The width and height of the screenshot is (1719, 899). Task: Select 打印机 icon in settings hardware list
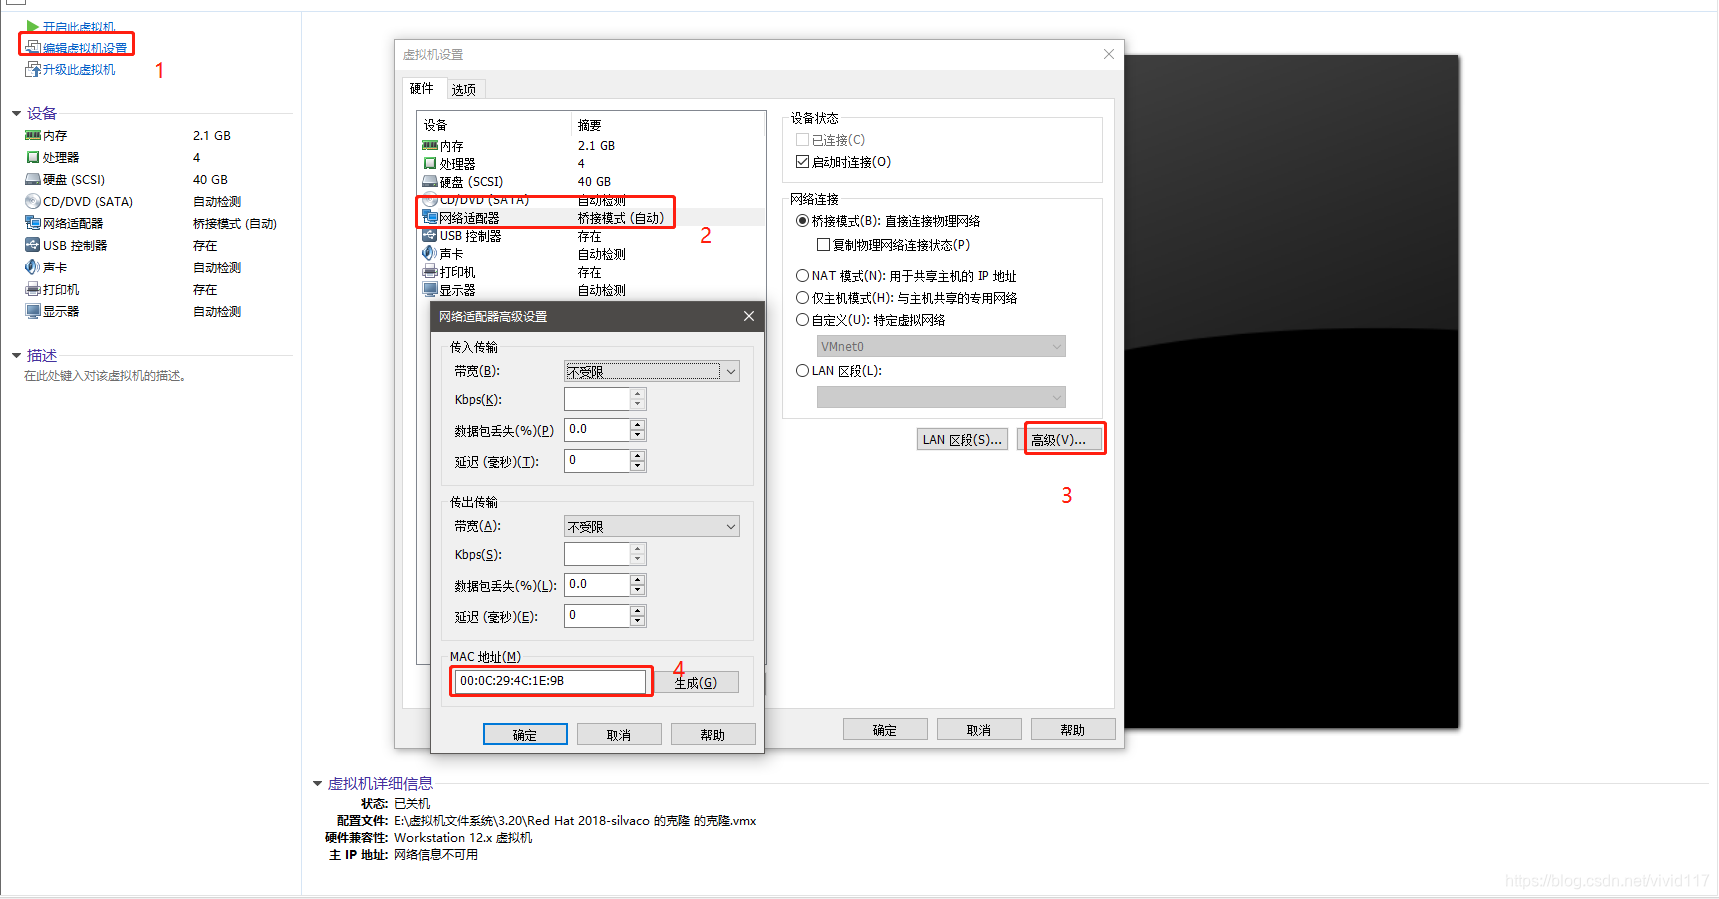[430, 272]
